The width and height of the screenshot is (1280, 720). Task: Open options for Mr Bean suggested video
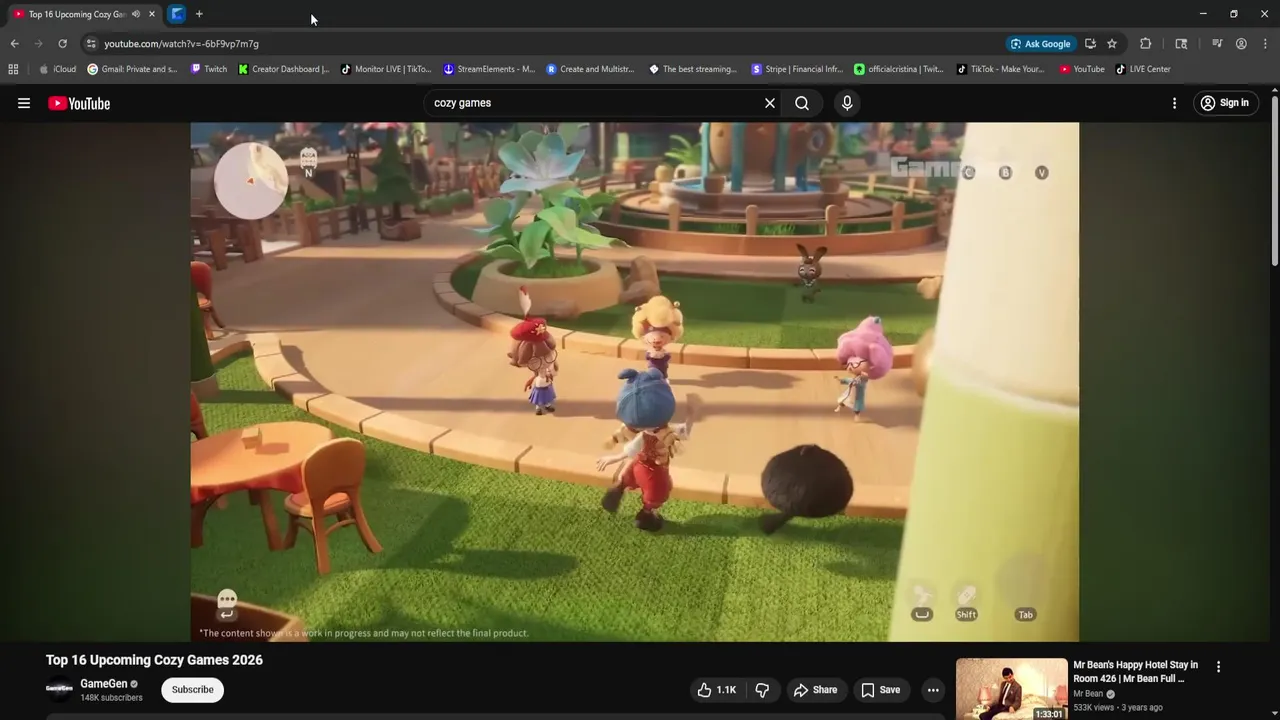point(1218,667)
